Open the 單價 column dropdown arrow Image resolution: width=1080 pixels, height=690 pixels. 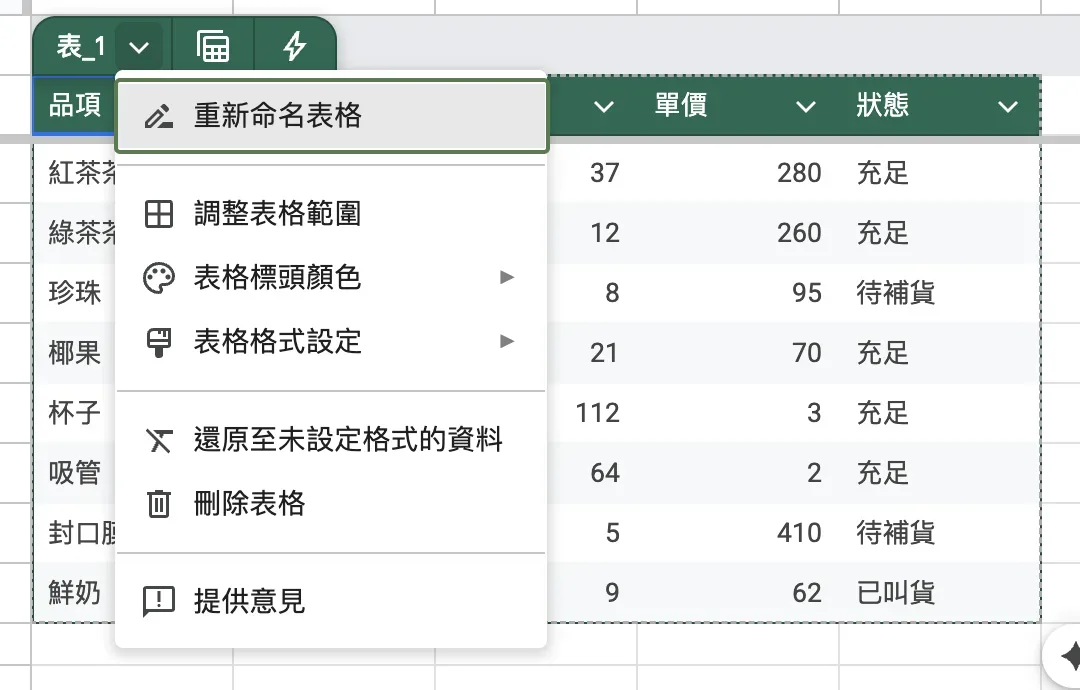805,107
